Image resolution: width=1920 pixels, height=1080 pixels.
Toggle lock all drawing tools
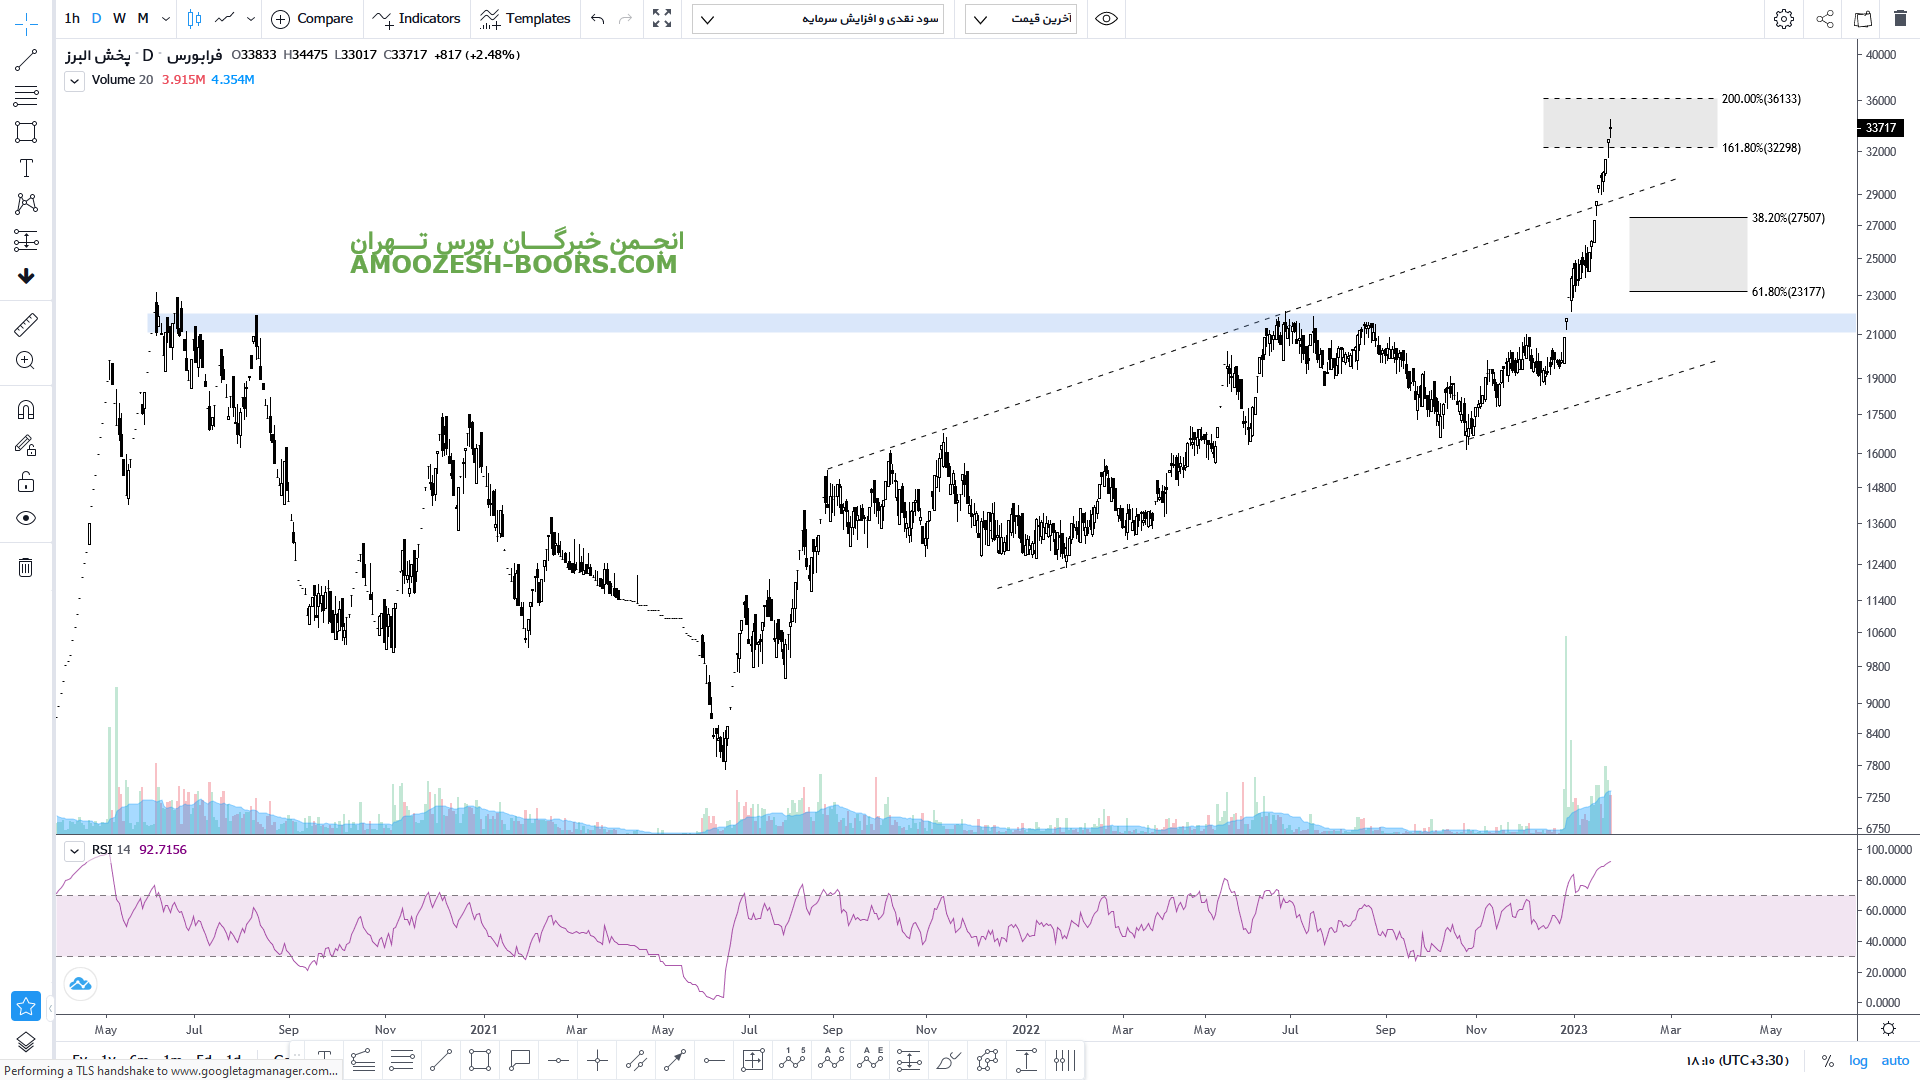coord(26,482)
